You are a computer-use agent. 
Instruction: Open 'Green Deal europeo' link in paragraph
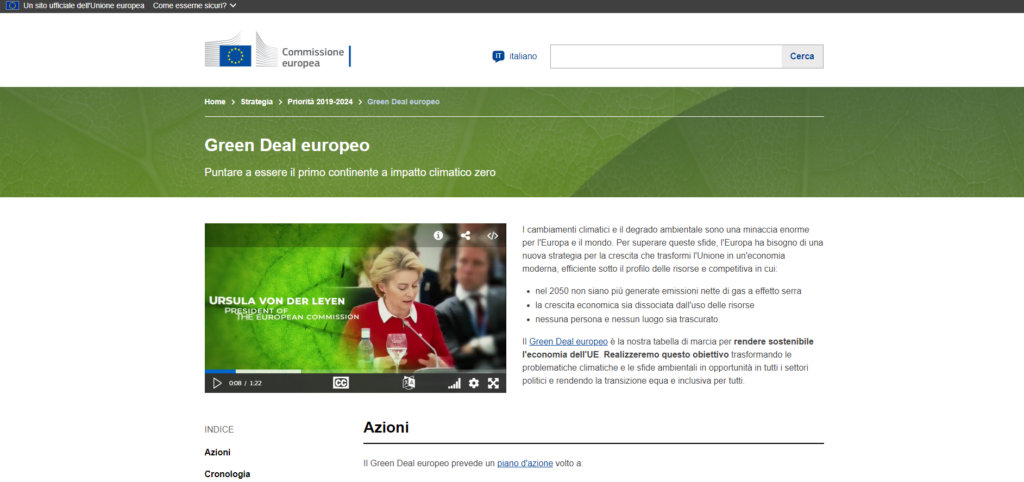pyautogui.click(x=568, y=342)
